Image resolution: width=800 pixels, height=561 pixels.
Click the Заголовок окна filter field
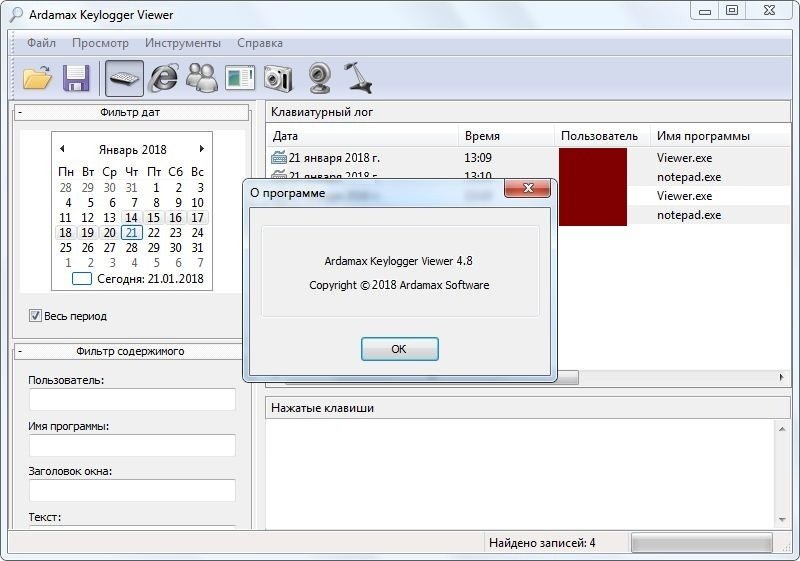[132, 490]
